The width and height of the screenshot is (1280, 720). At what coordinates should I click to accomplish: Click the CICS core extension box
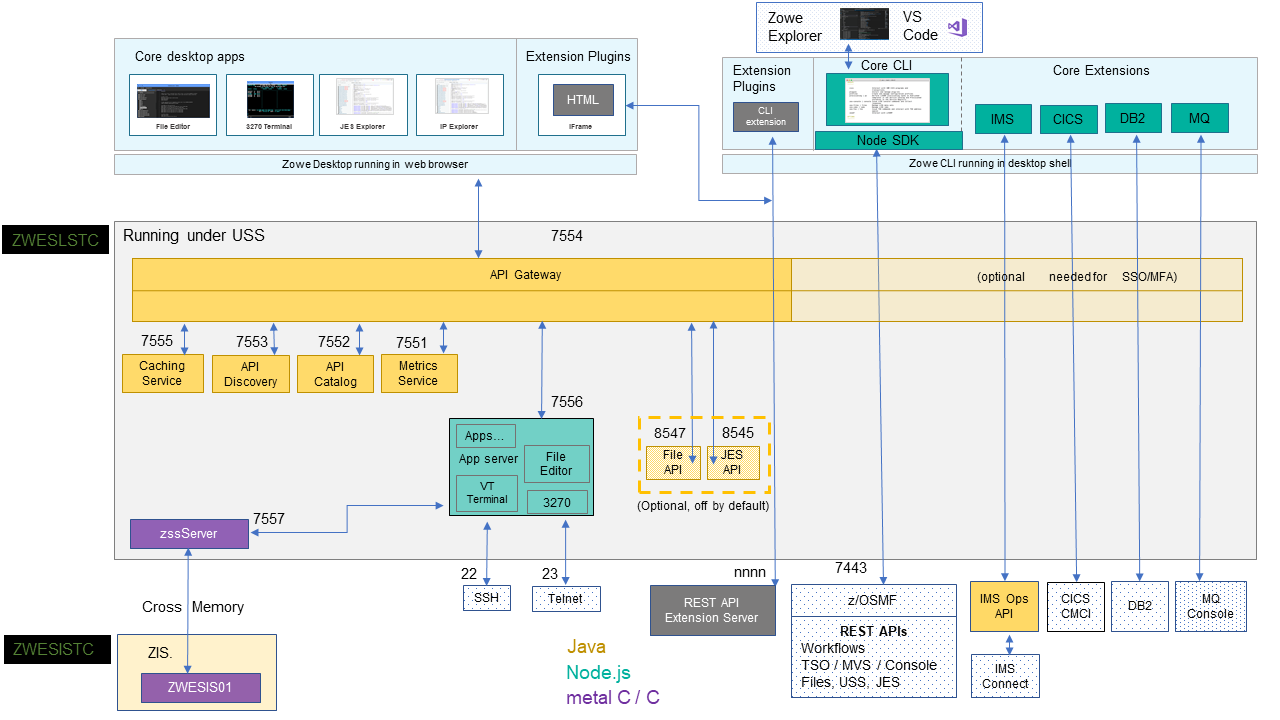(x=1068, y=119)
